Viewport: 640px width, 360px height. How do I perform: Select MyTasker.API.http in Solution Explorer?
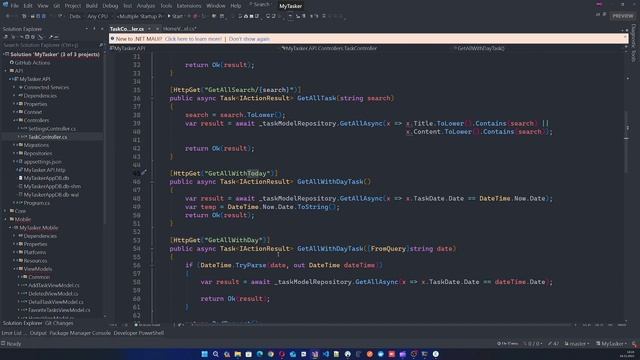(44, 170)
